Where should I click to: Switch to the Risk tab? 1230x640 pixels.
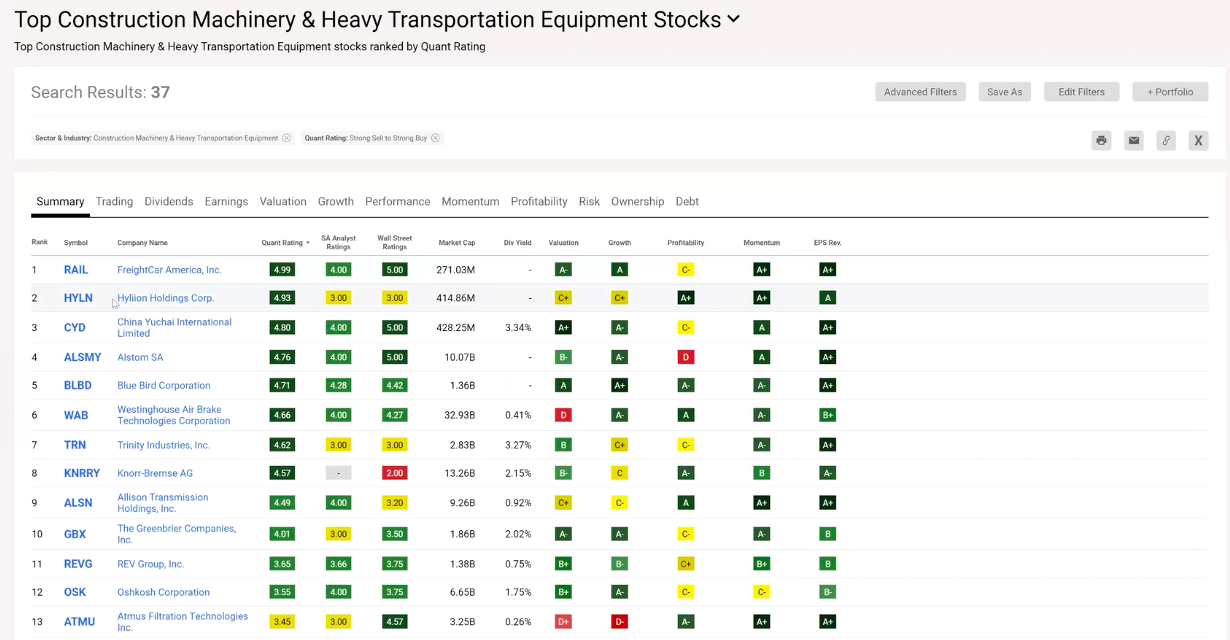[x=589, y=201]
